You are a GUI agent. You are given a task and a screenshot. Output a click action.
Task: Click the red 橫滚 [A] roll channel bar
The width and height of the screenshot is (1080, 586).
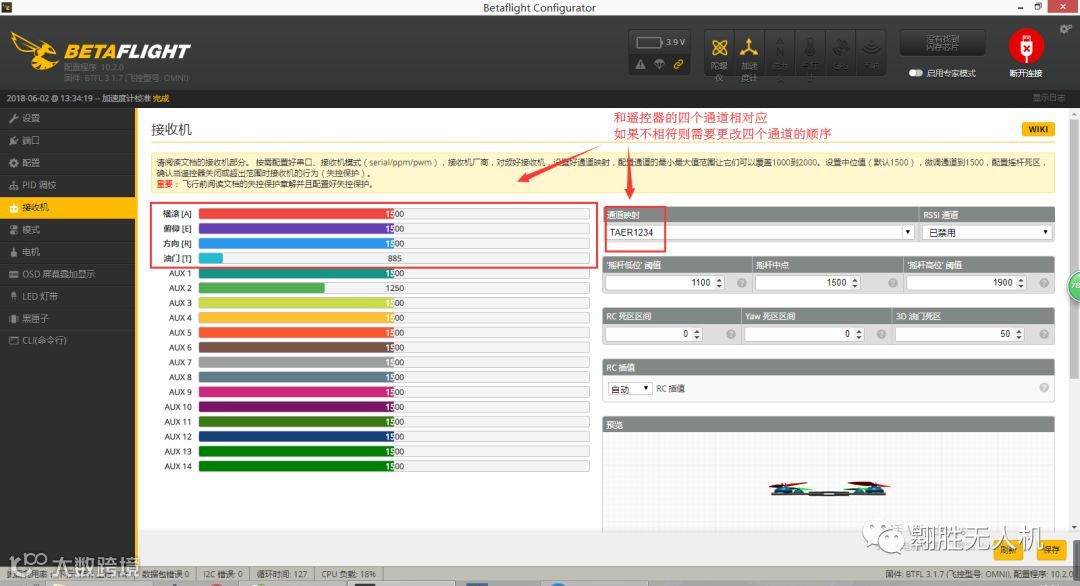click(x=394, y=214)
